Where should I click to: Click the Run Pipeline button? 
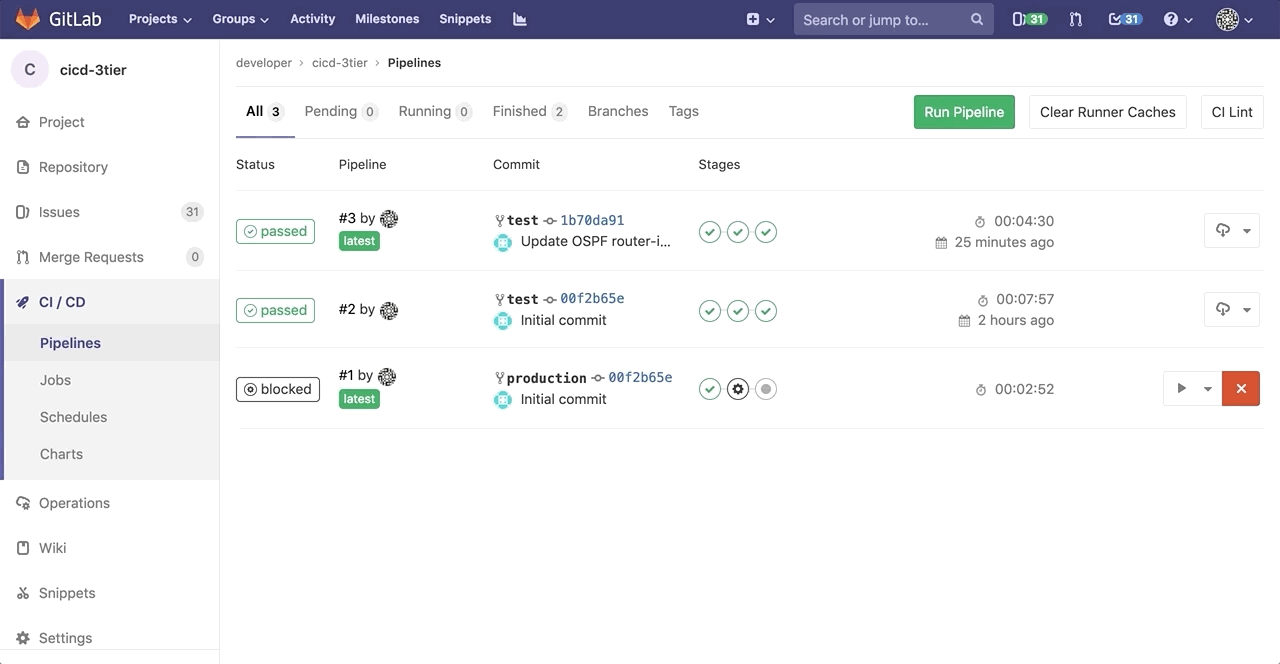click(964, 112)
